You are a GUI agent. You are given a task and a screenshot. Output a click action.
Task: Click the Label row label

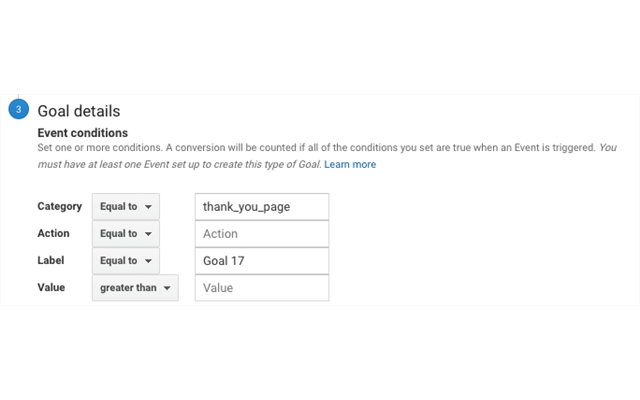coord(50,261)
